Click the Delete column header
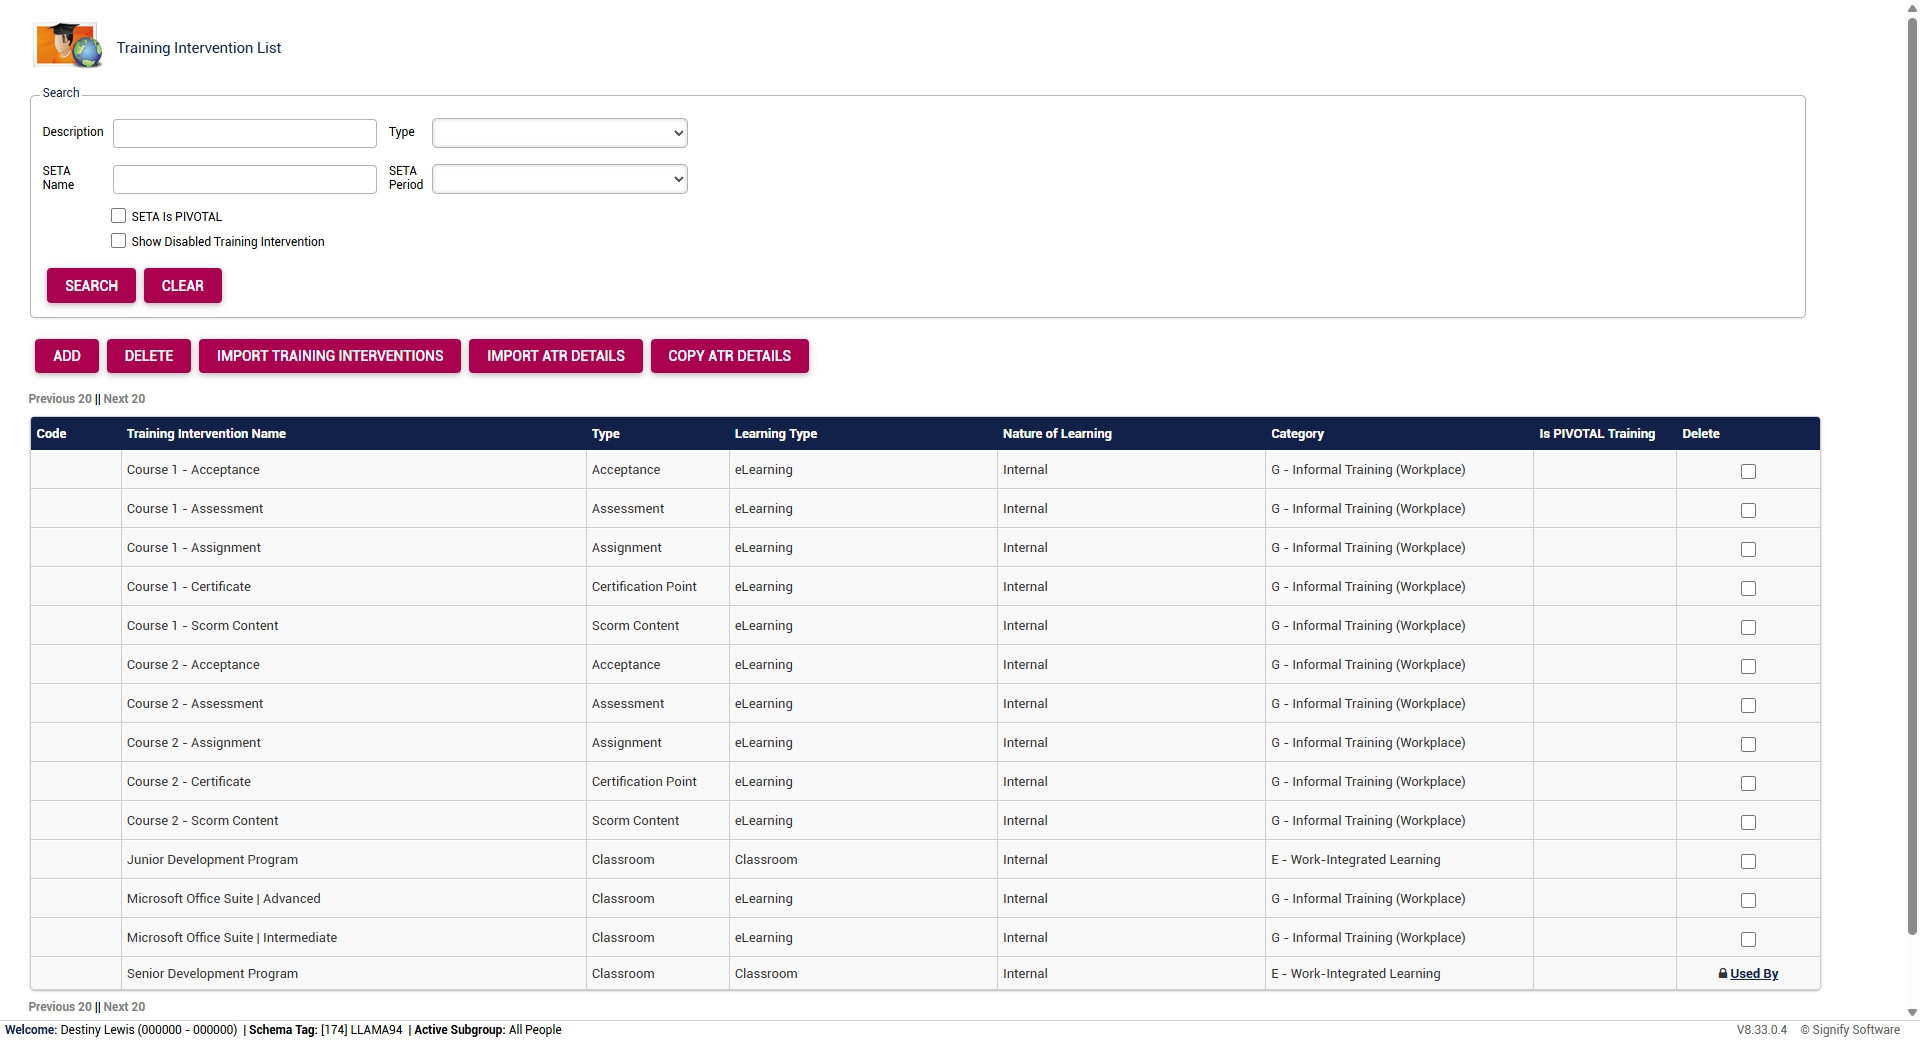The image size is (1920, 1046). point(1700,433)
